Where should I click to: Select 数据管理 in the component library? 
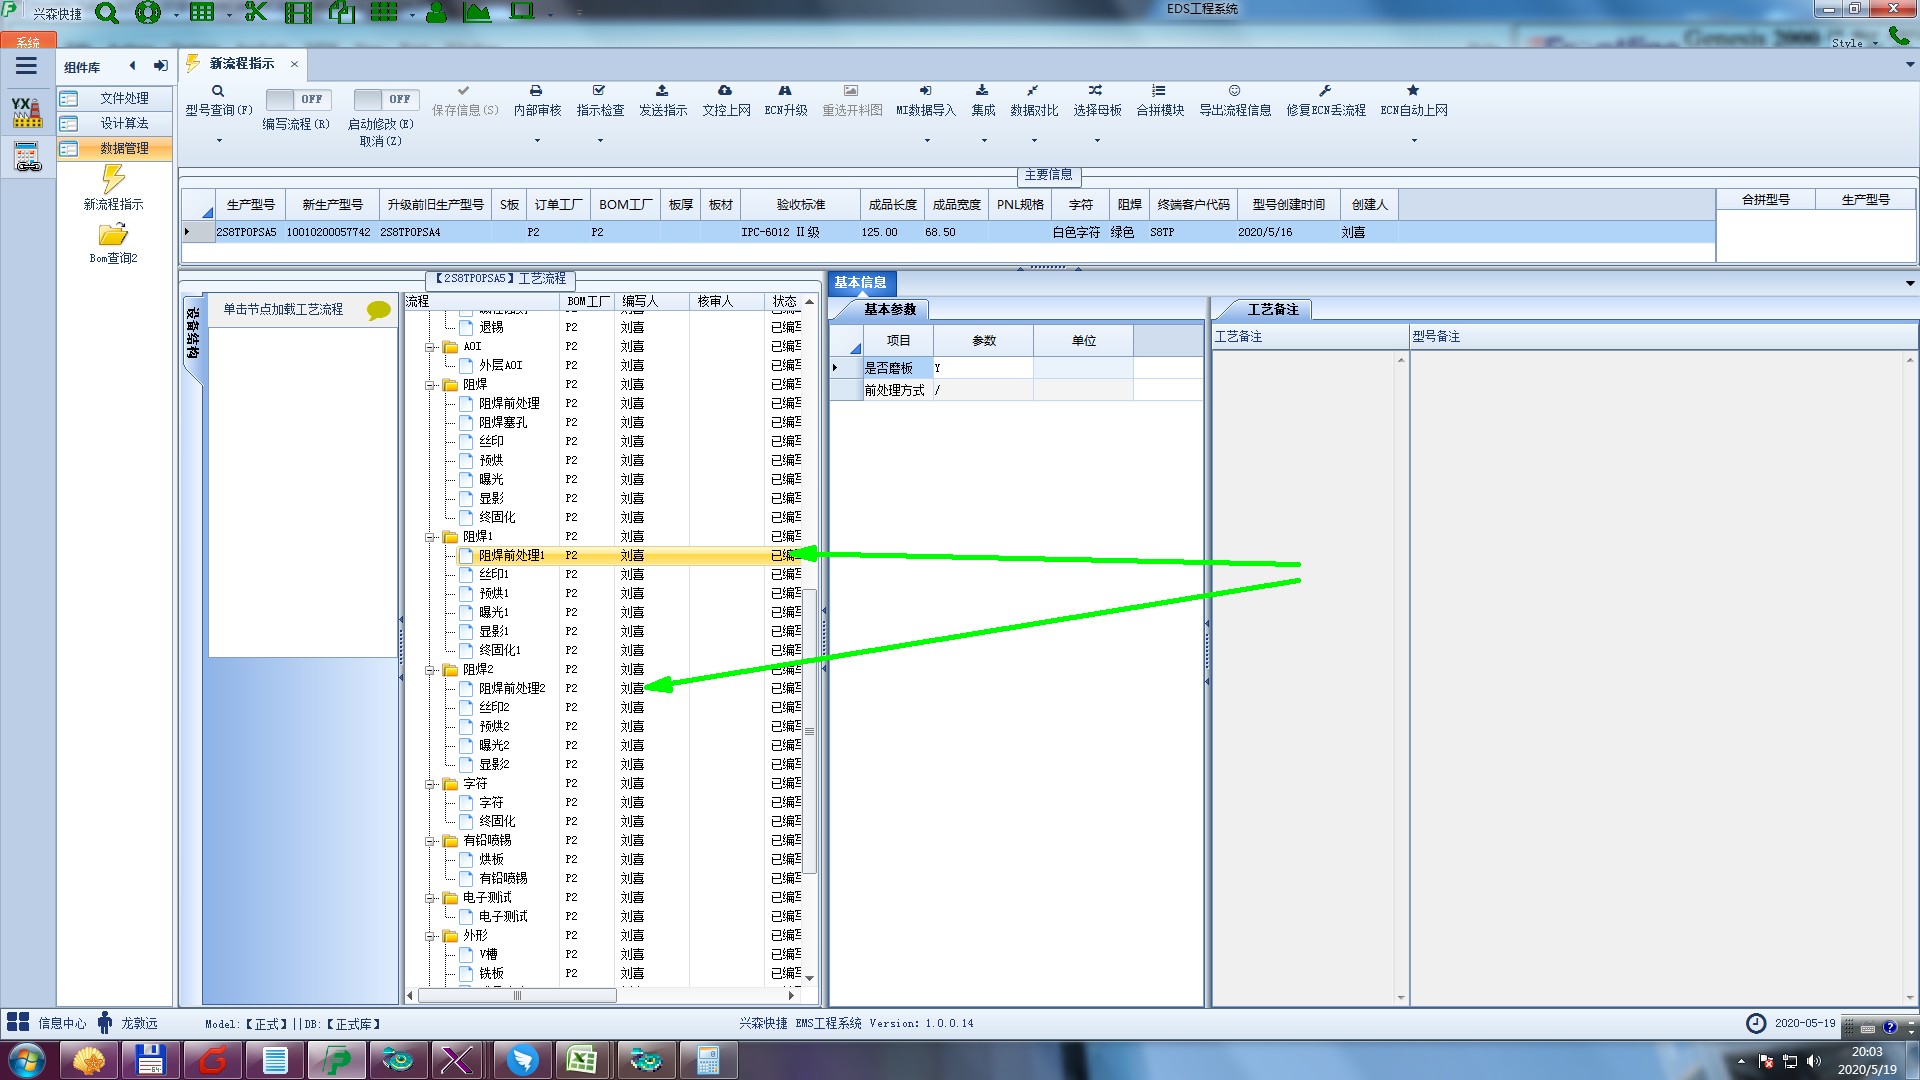(124, 148)
